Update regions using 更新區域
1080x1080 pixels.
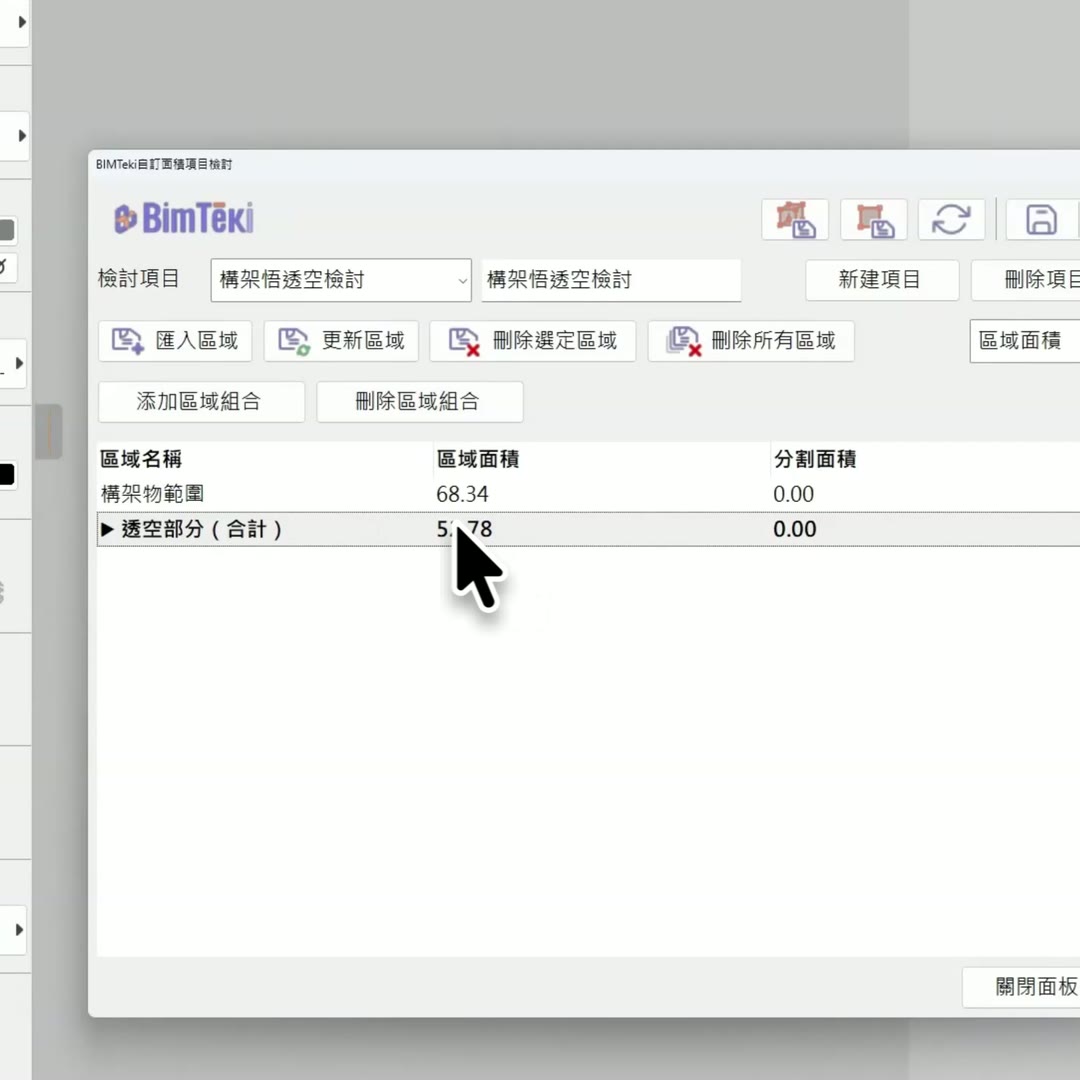tap(341, 341)
